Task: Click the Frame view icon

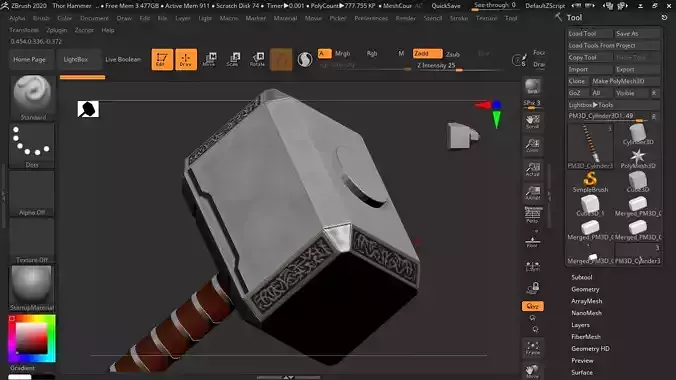Action: point(532,349)
